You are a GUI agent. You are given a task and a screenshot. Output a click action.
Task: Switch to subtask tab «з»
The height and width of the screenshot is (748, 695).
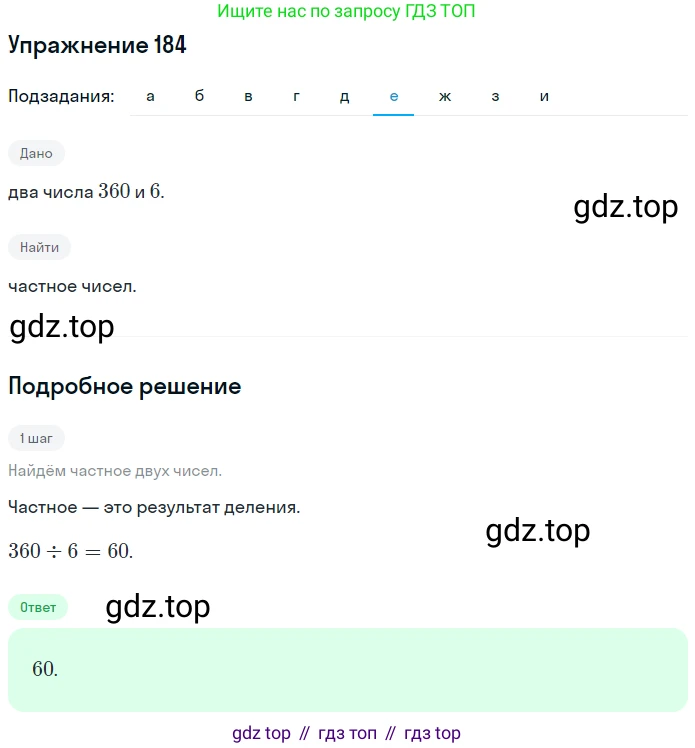495,96
